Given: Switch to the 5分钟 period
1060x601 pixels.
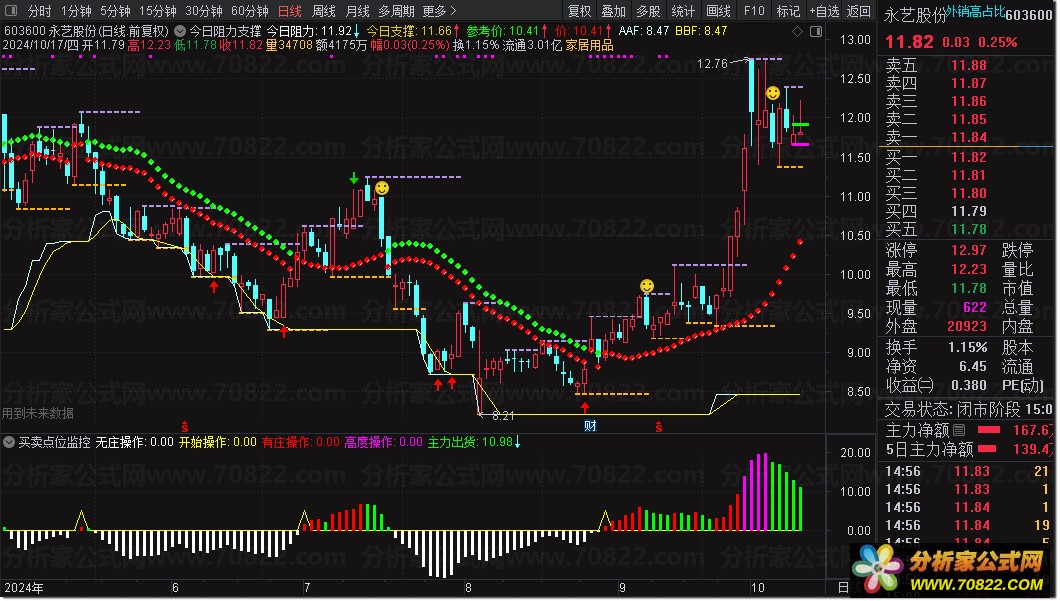Looking at the screenshot, I should pos(115,11).
